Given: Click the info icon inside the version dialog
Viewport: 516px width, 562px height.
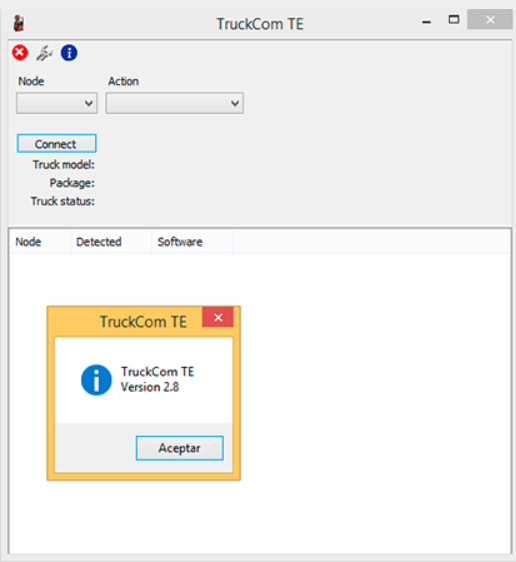Looking at the screenshot, I should click(x=96, y=380).
